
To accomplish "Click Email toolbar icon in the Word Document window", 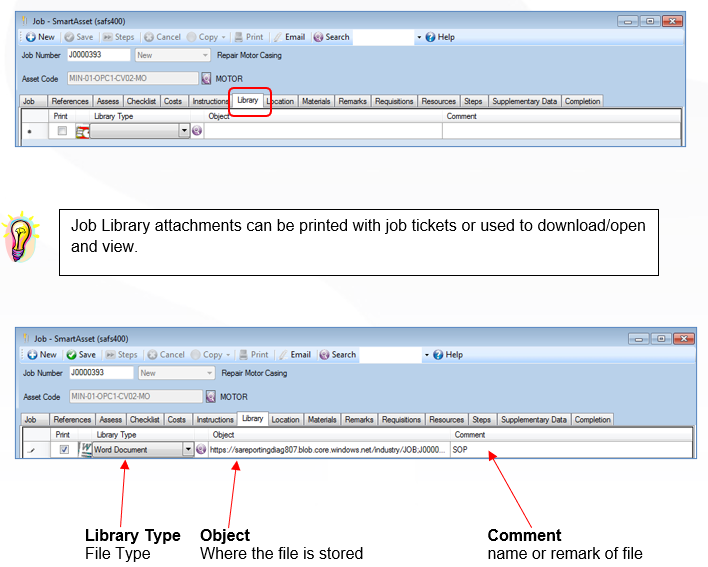I will click(x=283, y=355).
